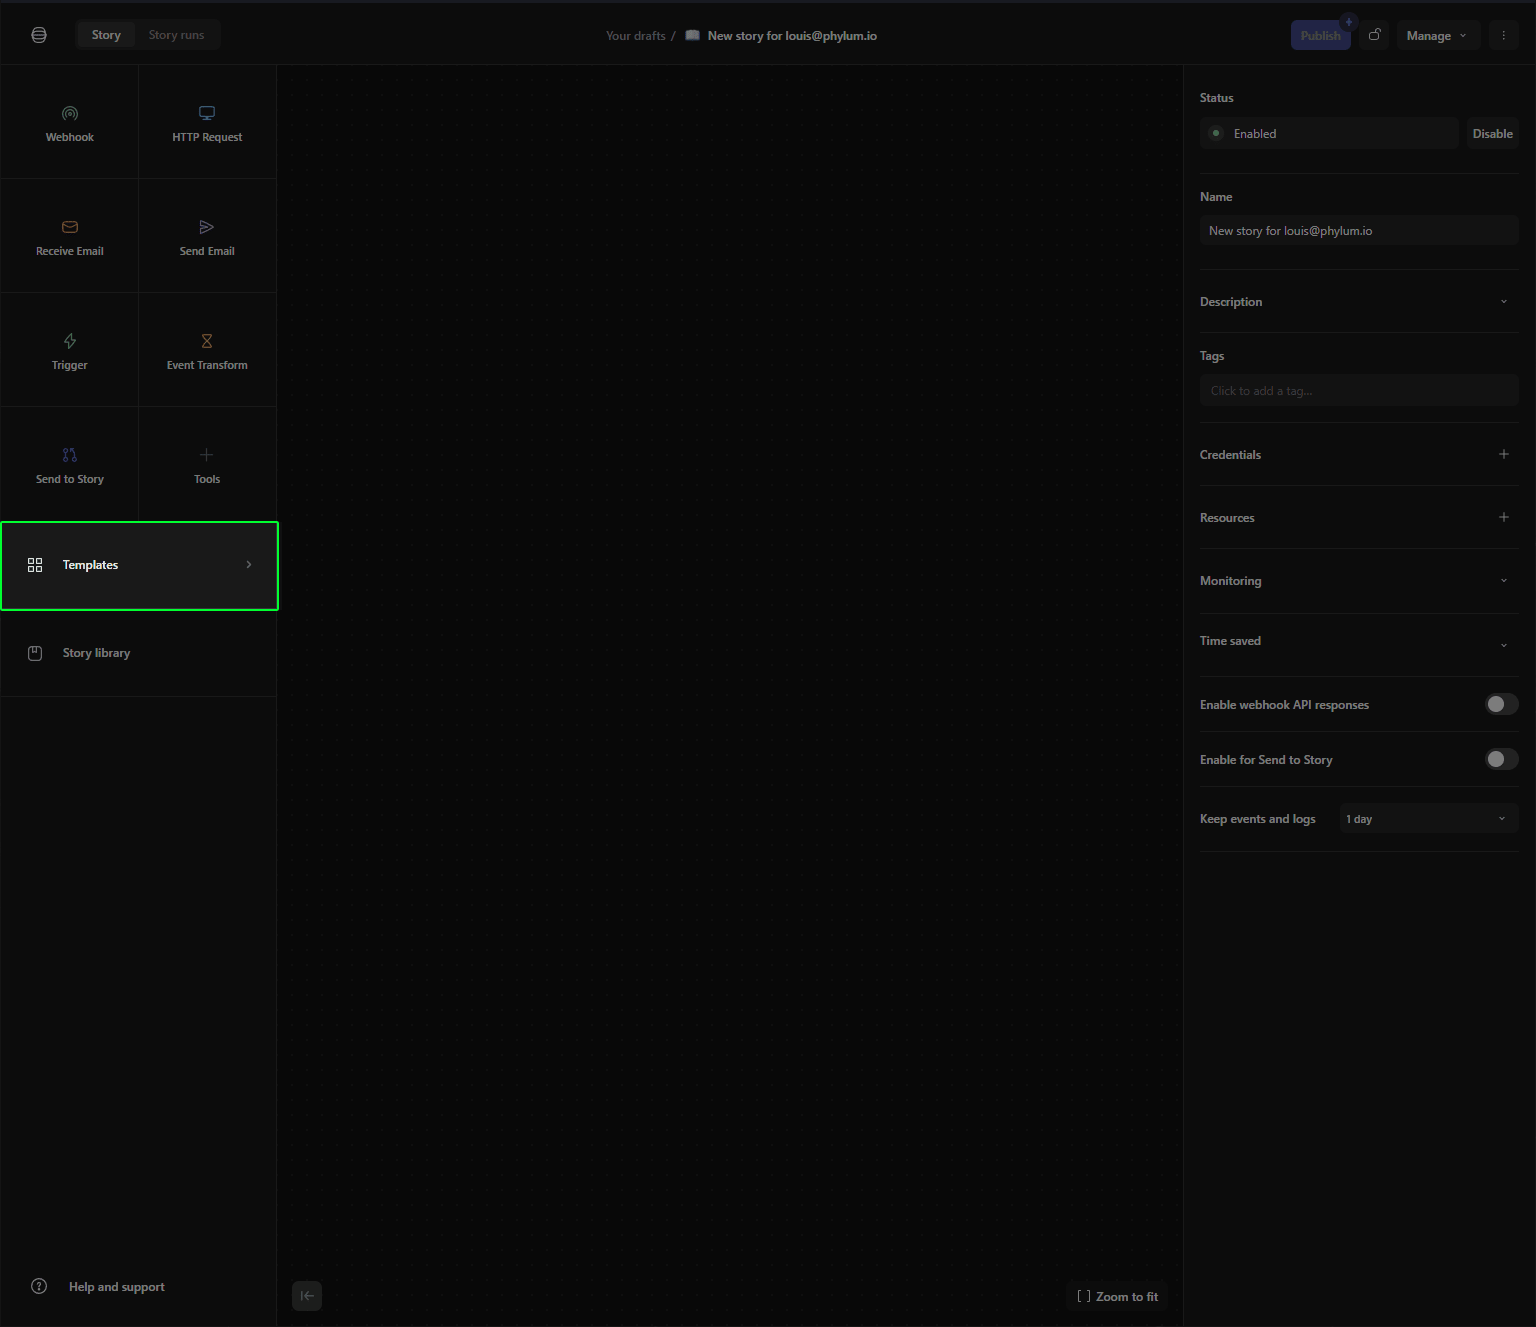Switch to the Story runs tab

(x=176, y=35)
